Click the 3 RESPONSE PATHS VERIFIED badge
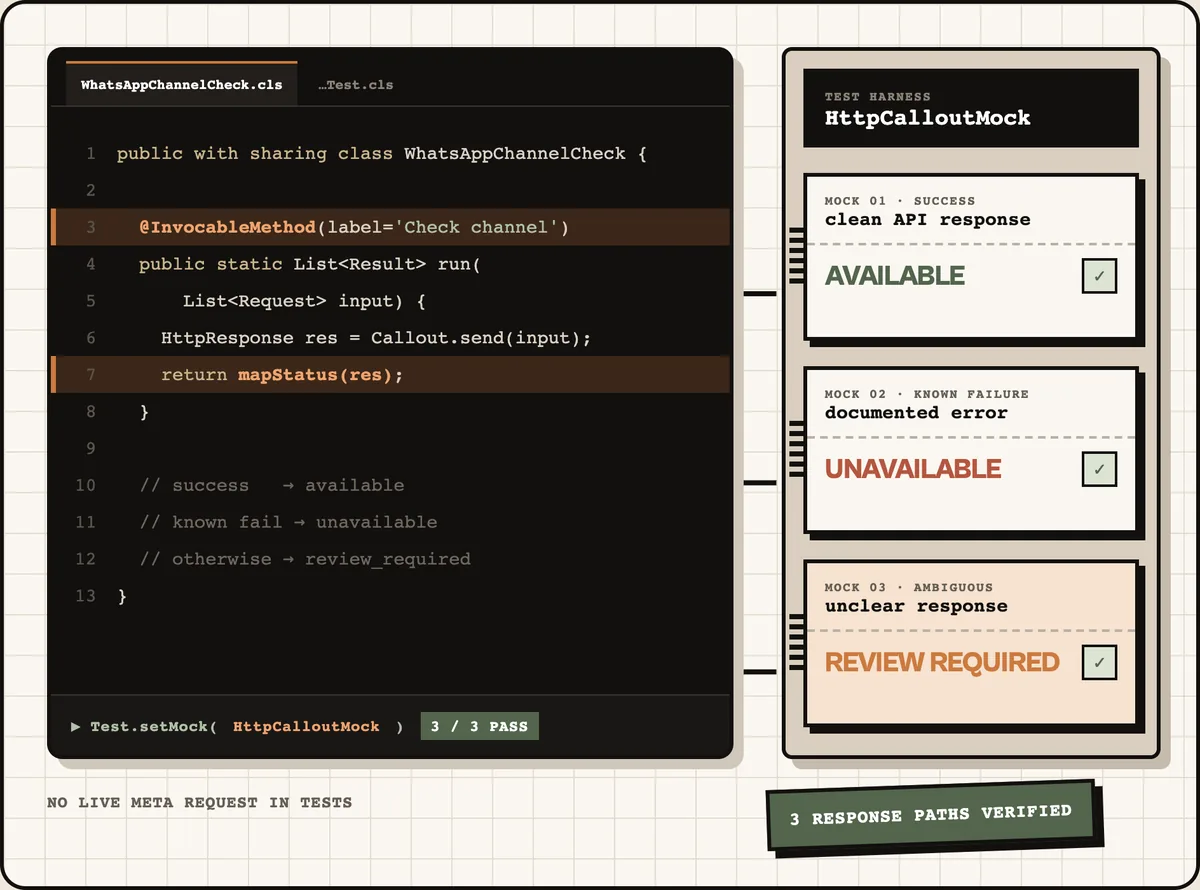 931,816
